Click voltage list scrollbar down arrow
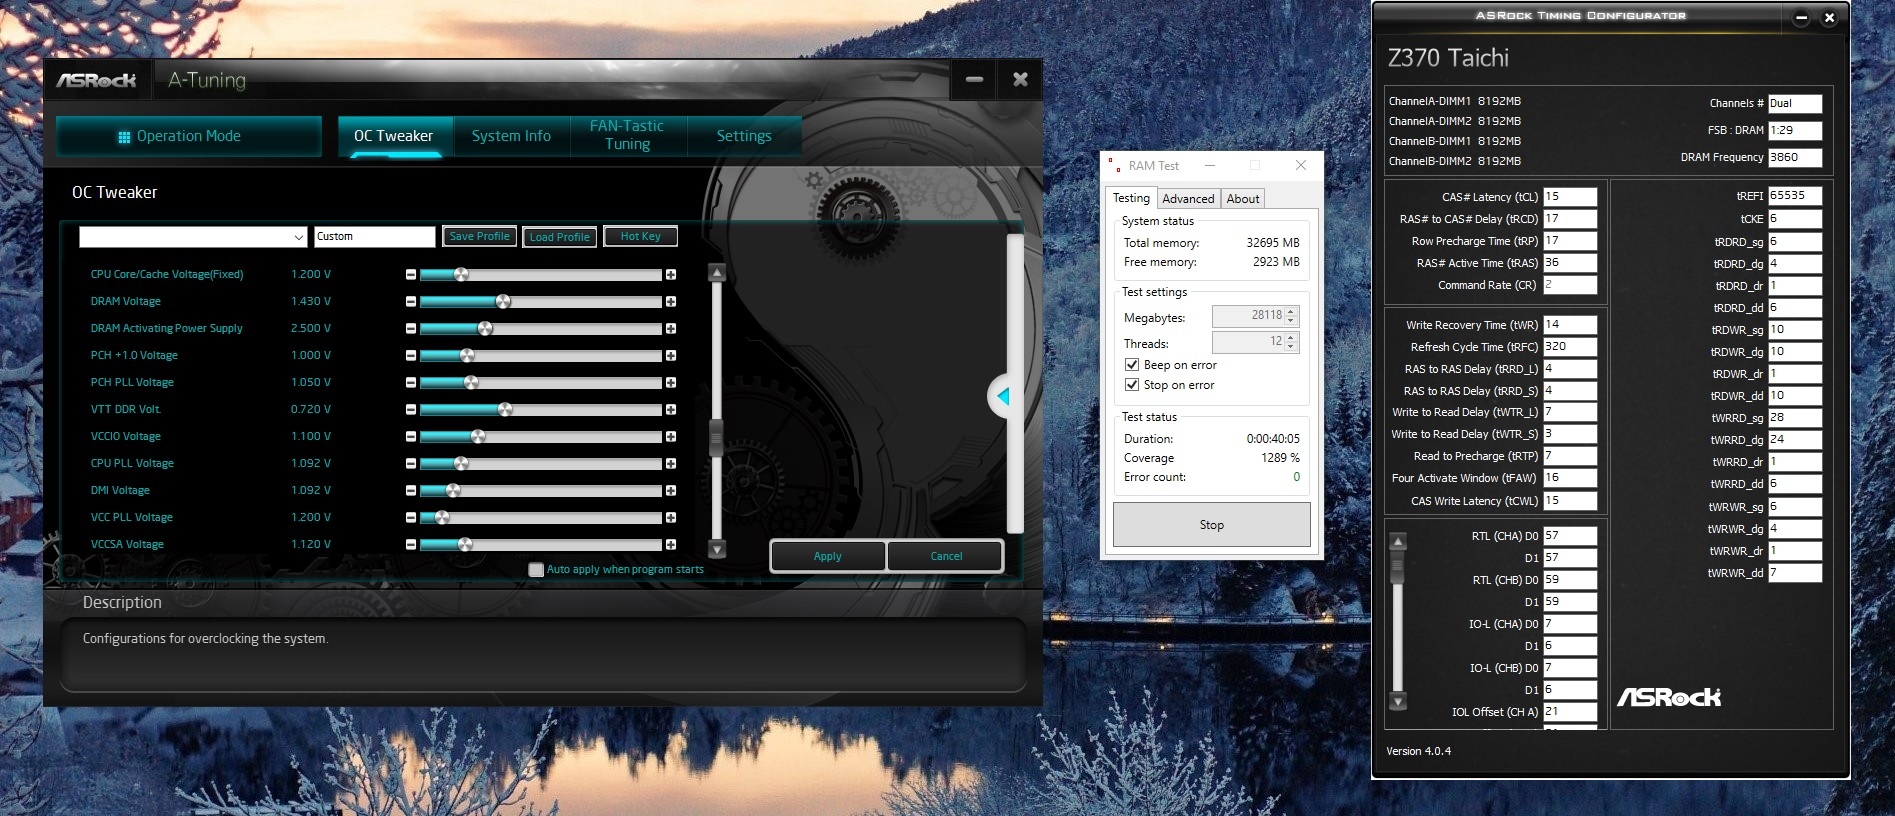 [716, 549]
